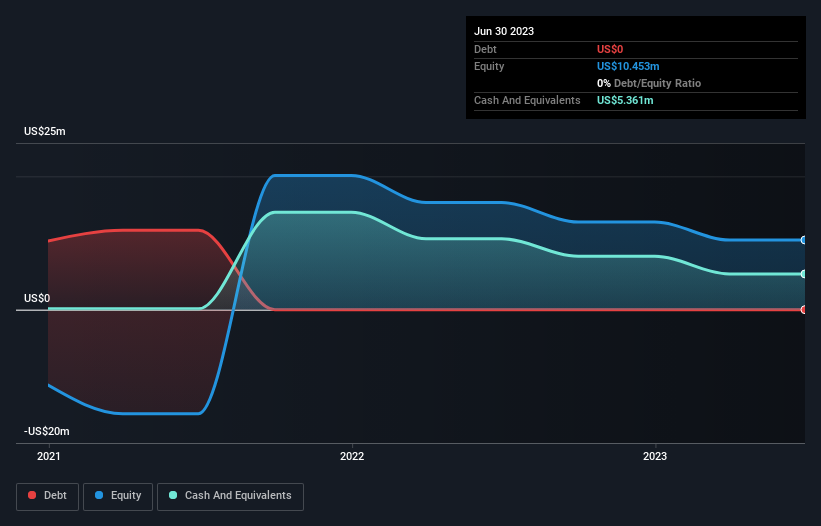Click the 0% Debt/Equity Ratio text
The width and height of the screenshot is (821, 526).
click(649, 83)
